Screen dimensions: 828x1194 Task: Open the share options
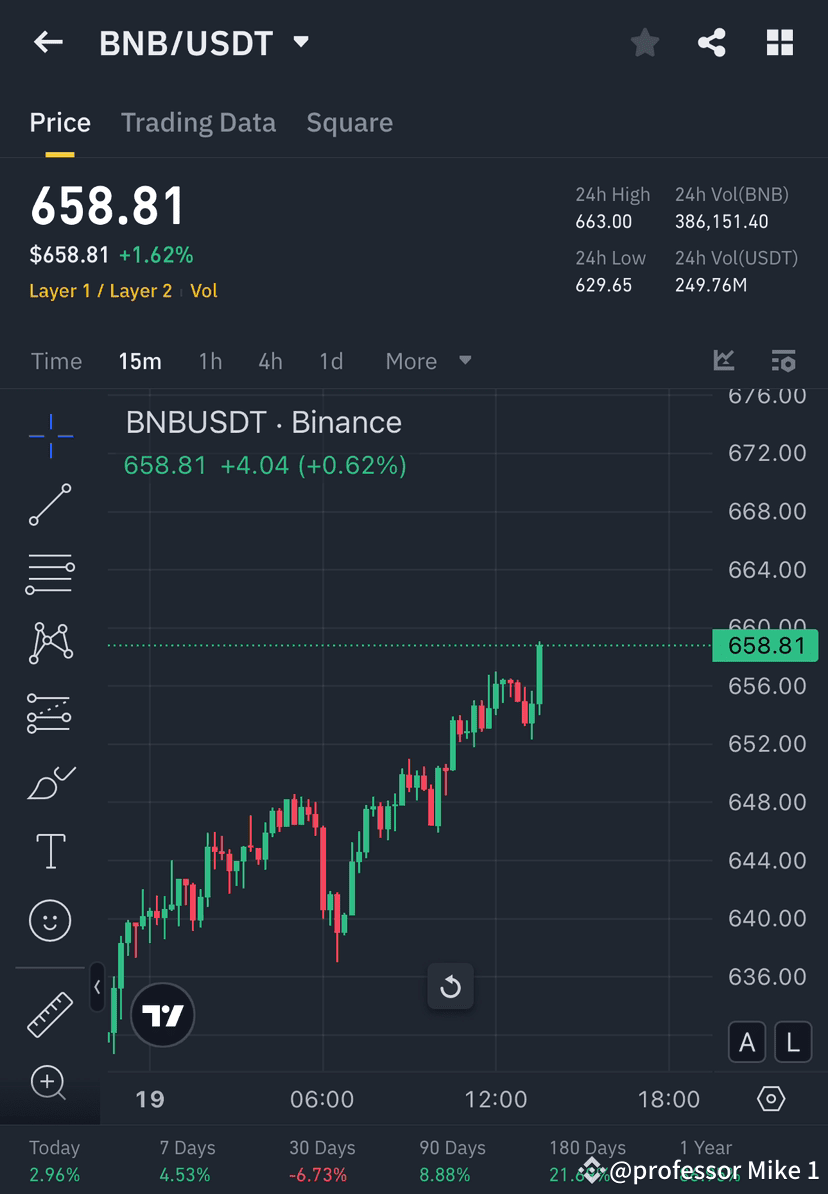click(x=712, y=42)
